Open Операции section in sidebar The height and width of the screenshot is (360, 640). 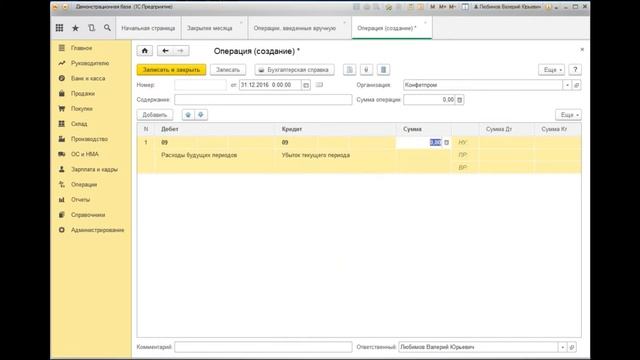click(x=84, y=184)
